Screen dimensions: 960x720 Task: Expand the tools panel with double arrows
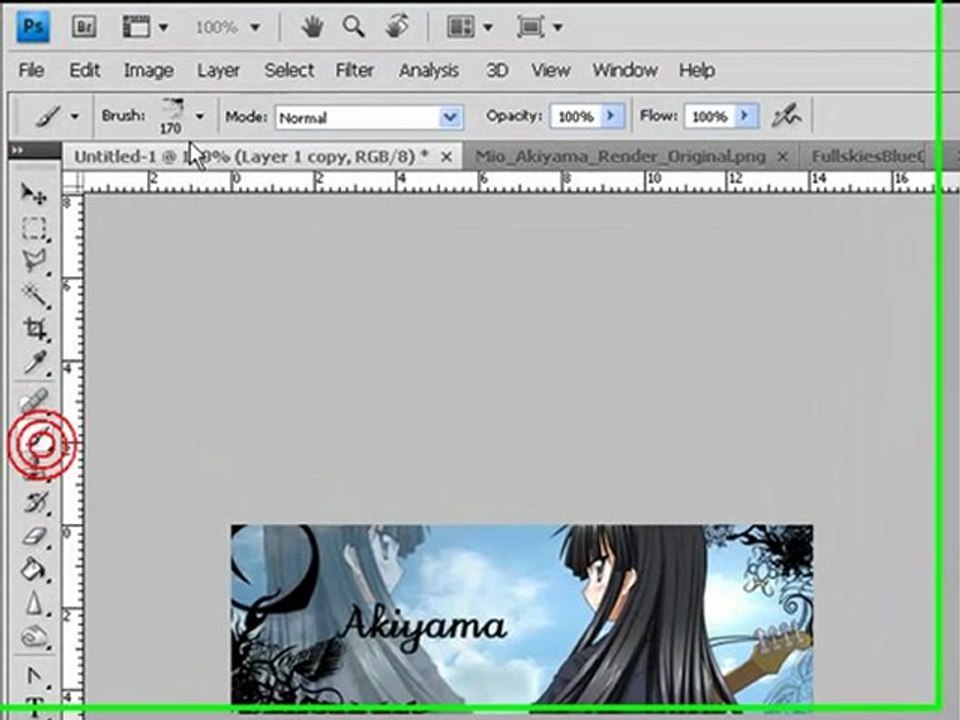pos(18,151)
